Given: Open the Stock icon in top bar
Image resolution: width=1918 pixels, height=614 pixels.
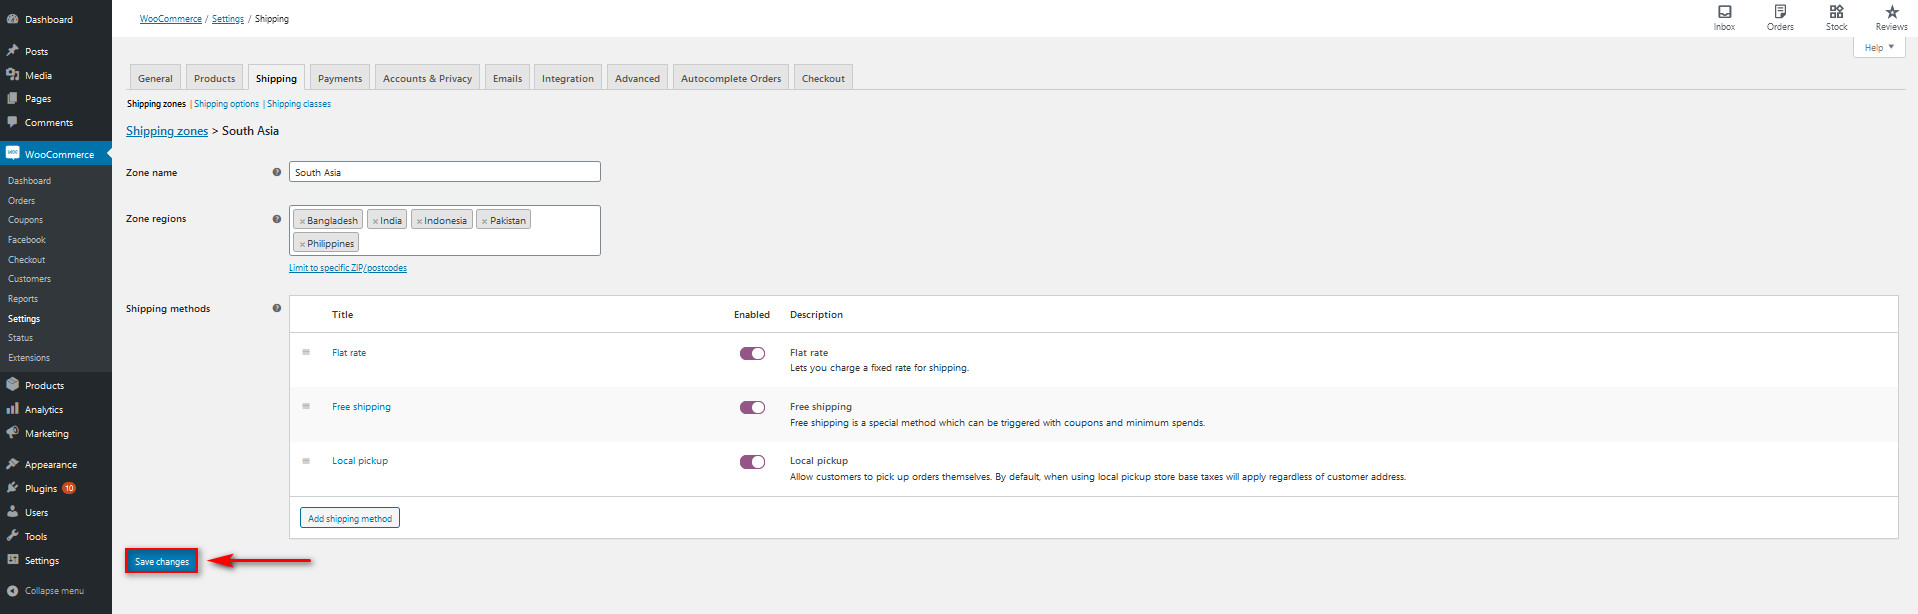Looking at the screenshot, I should pyautogui.click(x=1836, y=12).
